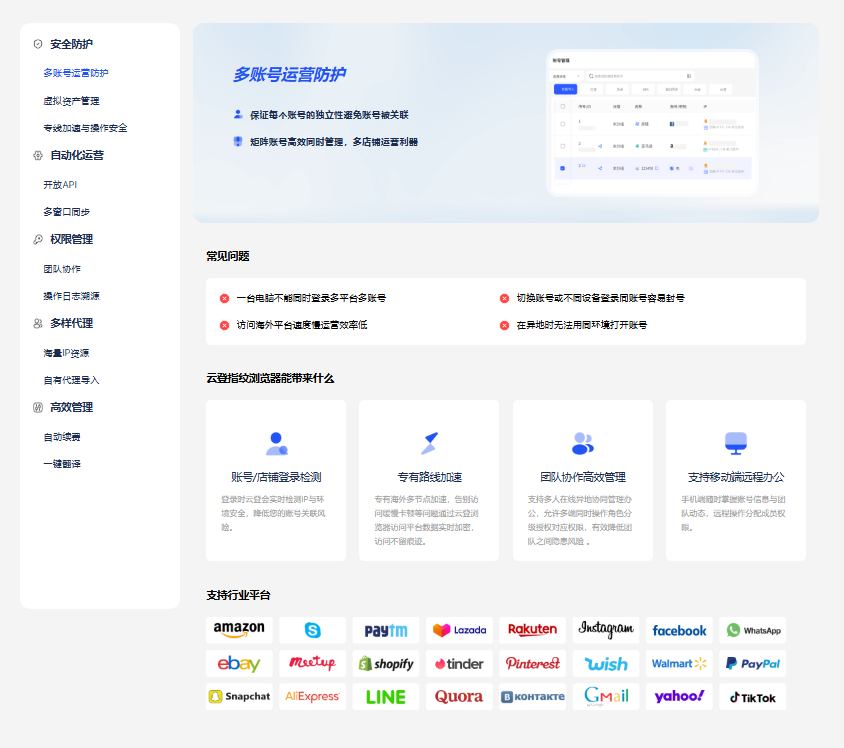Image resolution: width=844 pixels, height=748 pixels.
Task: Go to 自动续费 in the sidebar
Action: [x=62, y=437]
